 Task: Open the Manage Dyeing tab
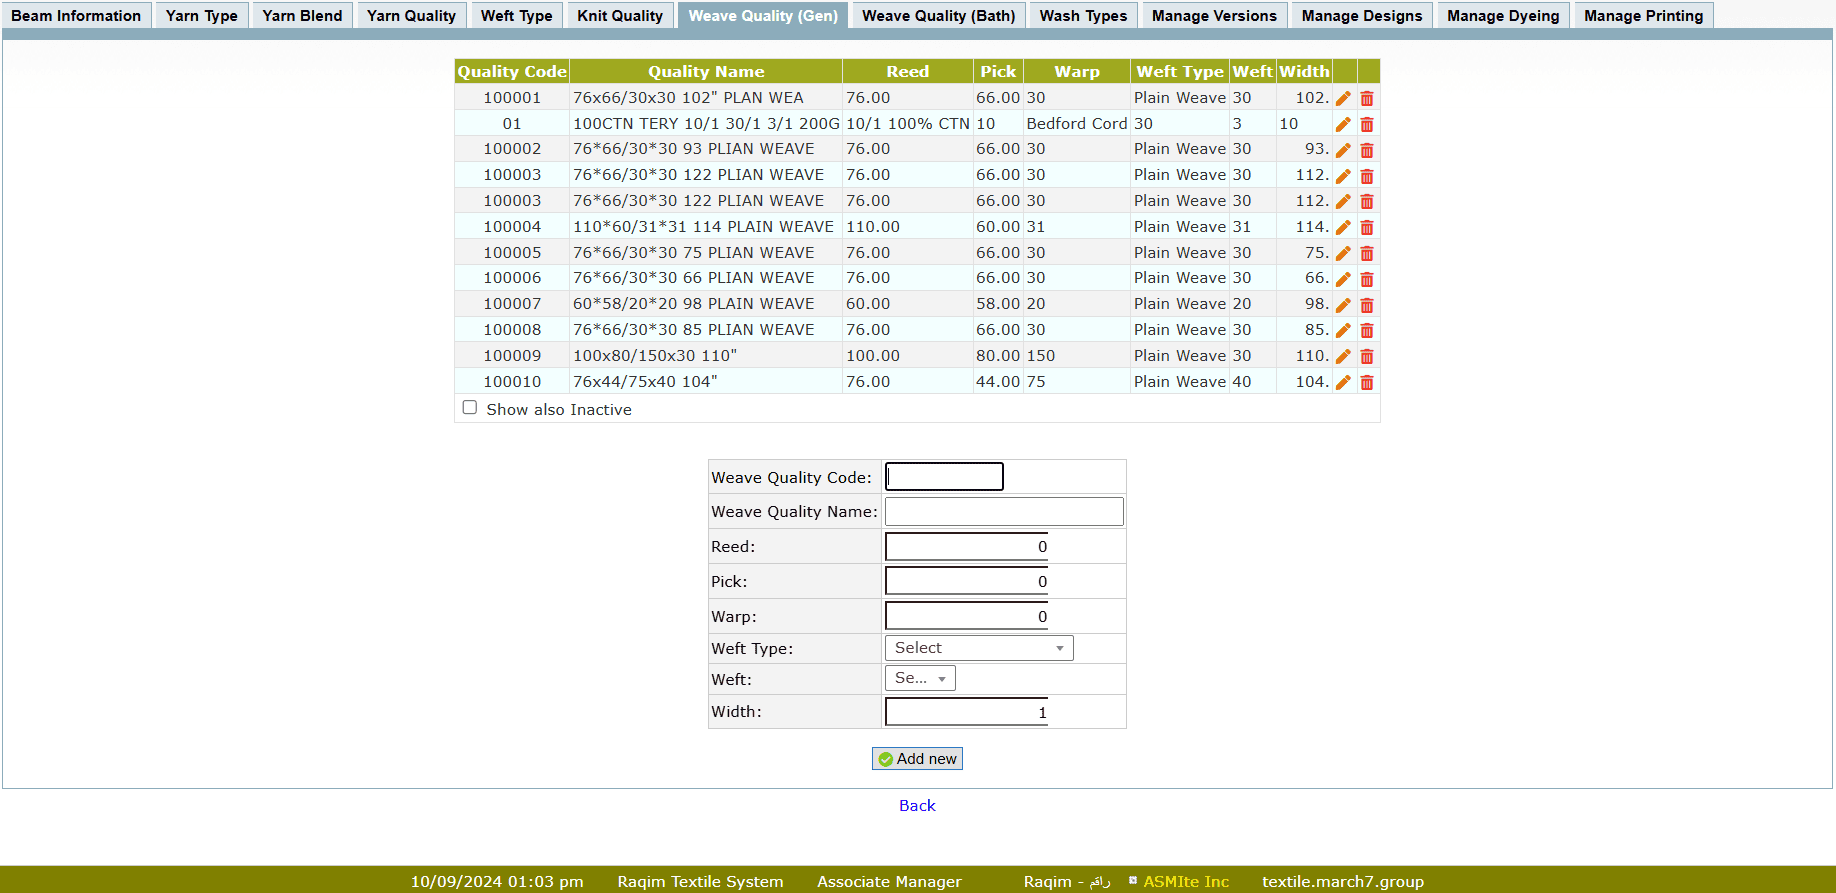coord(1502,16)
